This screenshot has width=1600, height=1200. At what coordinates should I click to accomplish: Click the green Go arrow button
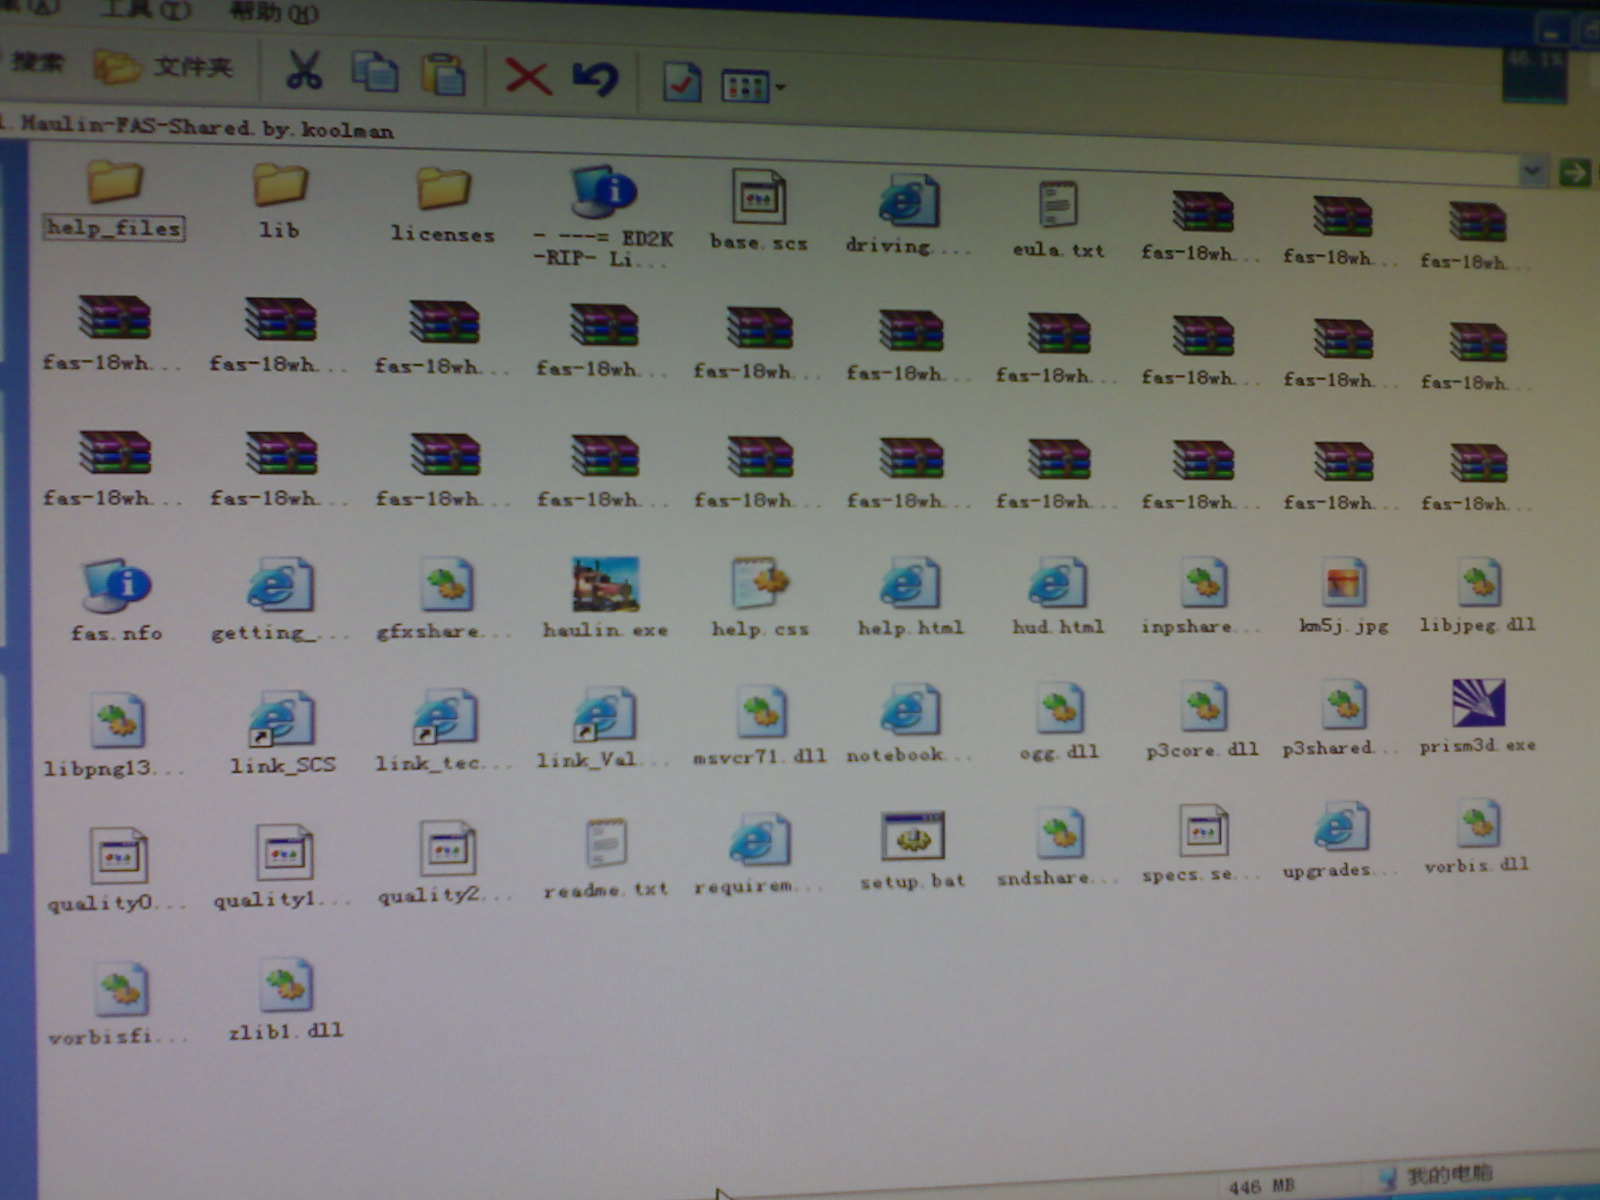(x=1574, y=173)
